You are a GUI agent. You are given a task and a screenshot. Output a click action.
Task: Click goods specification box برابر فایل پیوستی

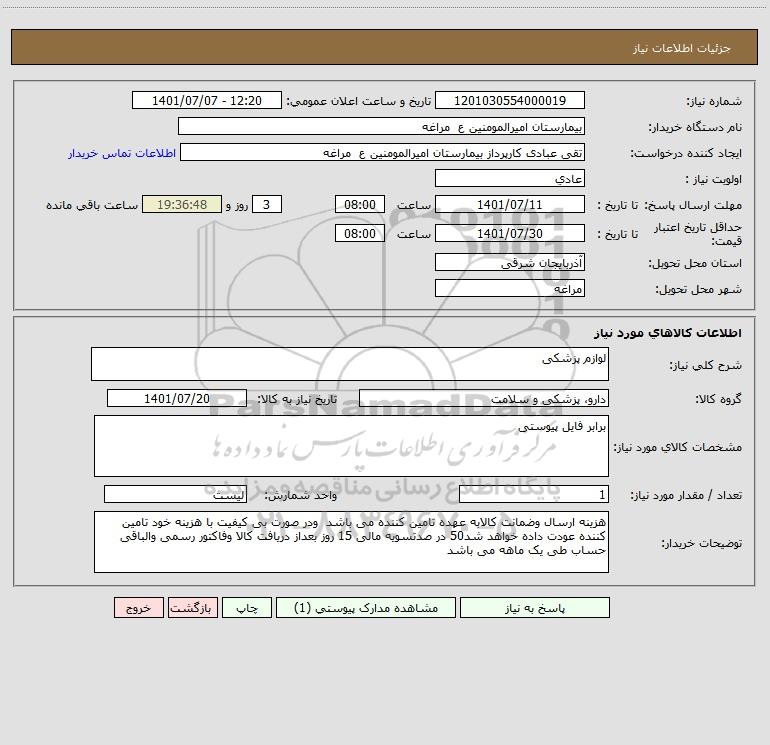pos(351,446)
